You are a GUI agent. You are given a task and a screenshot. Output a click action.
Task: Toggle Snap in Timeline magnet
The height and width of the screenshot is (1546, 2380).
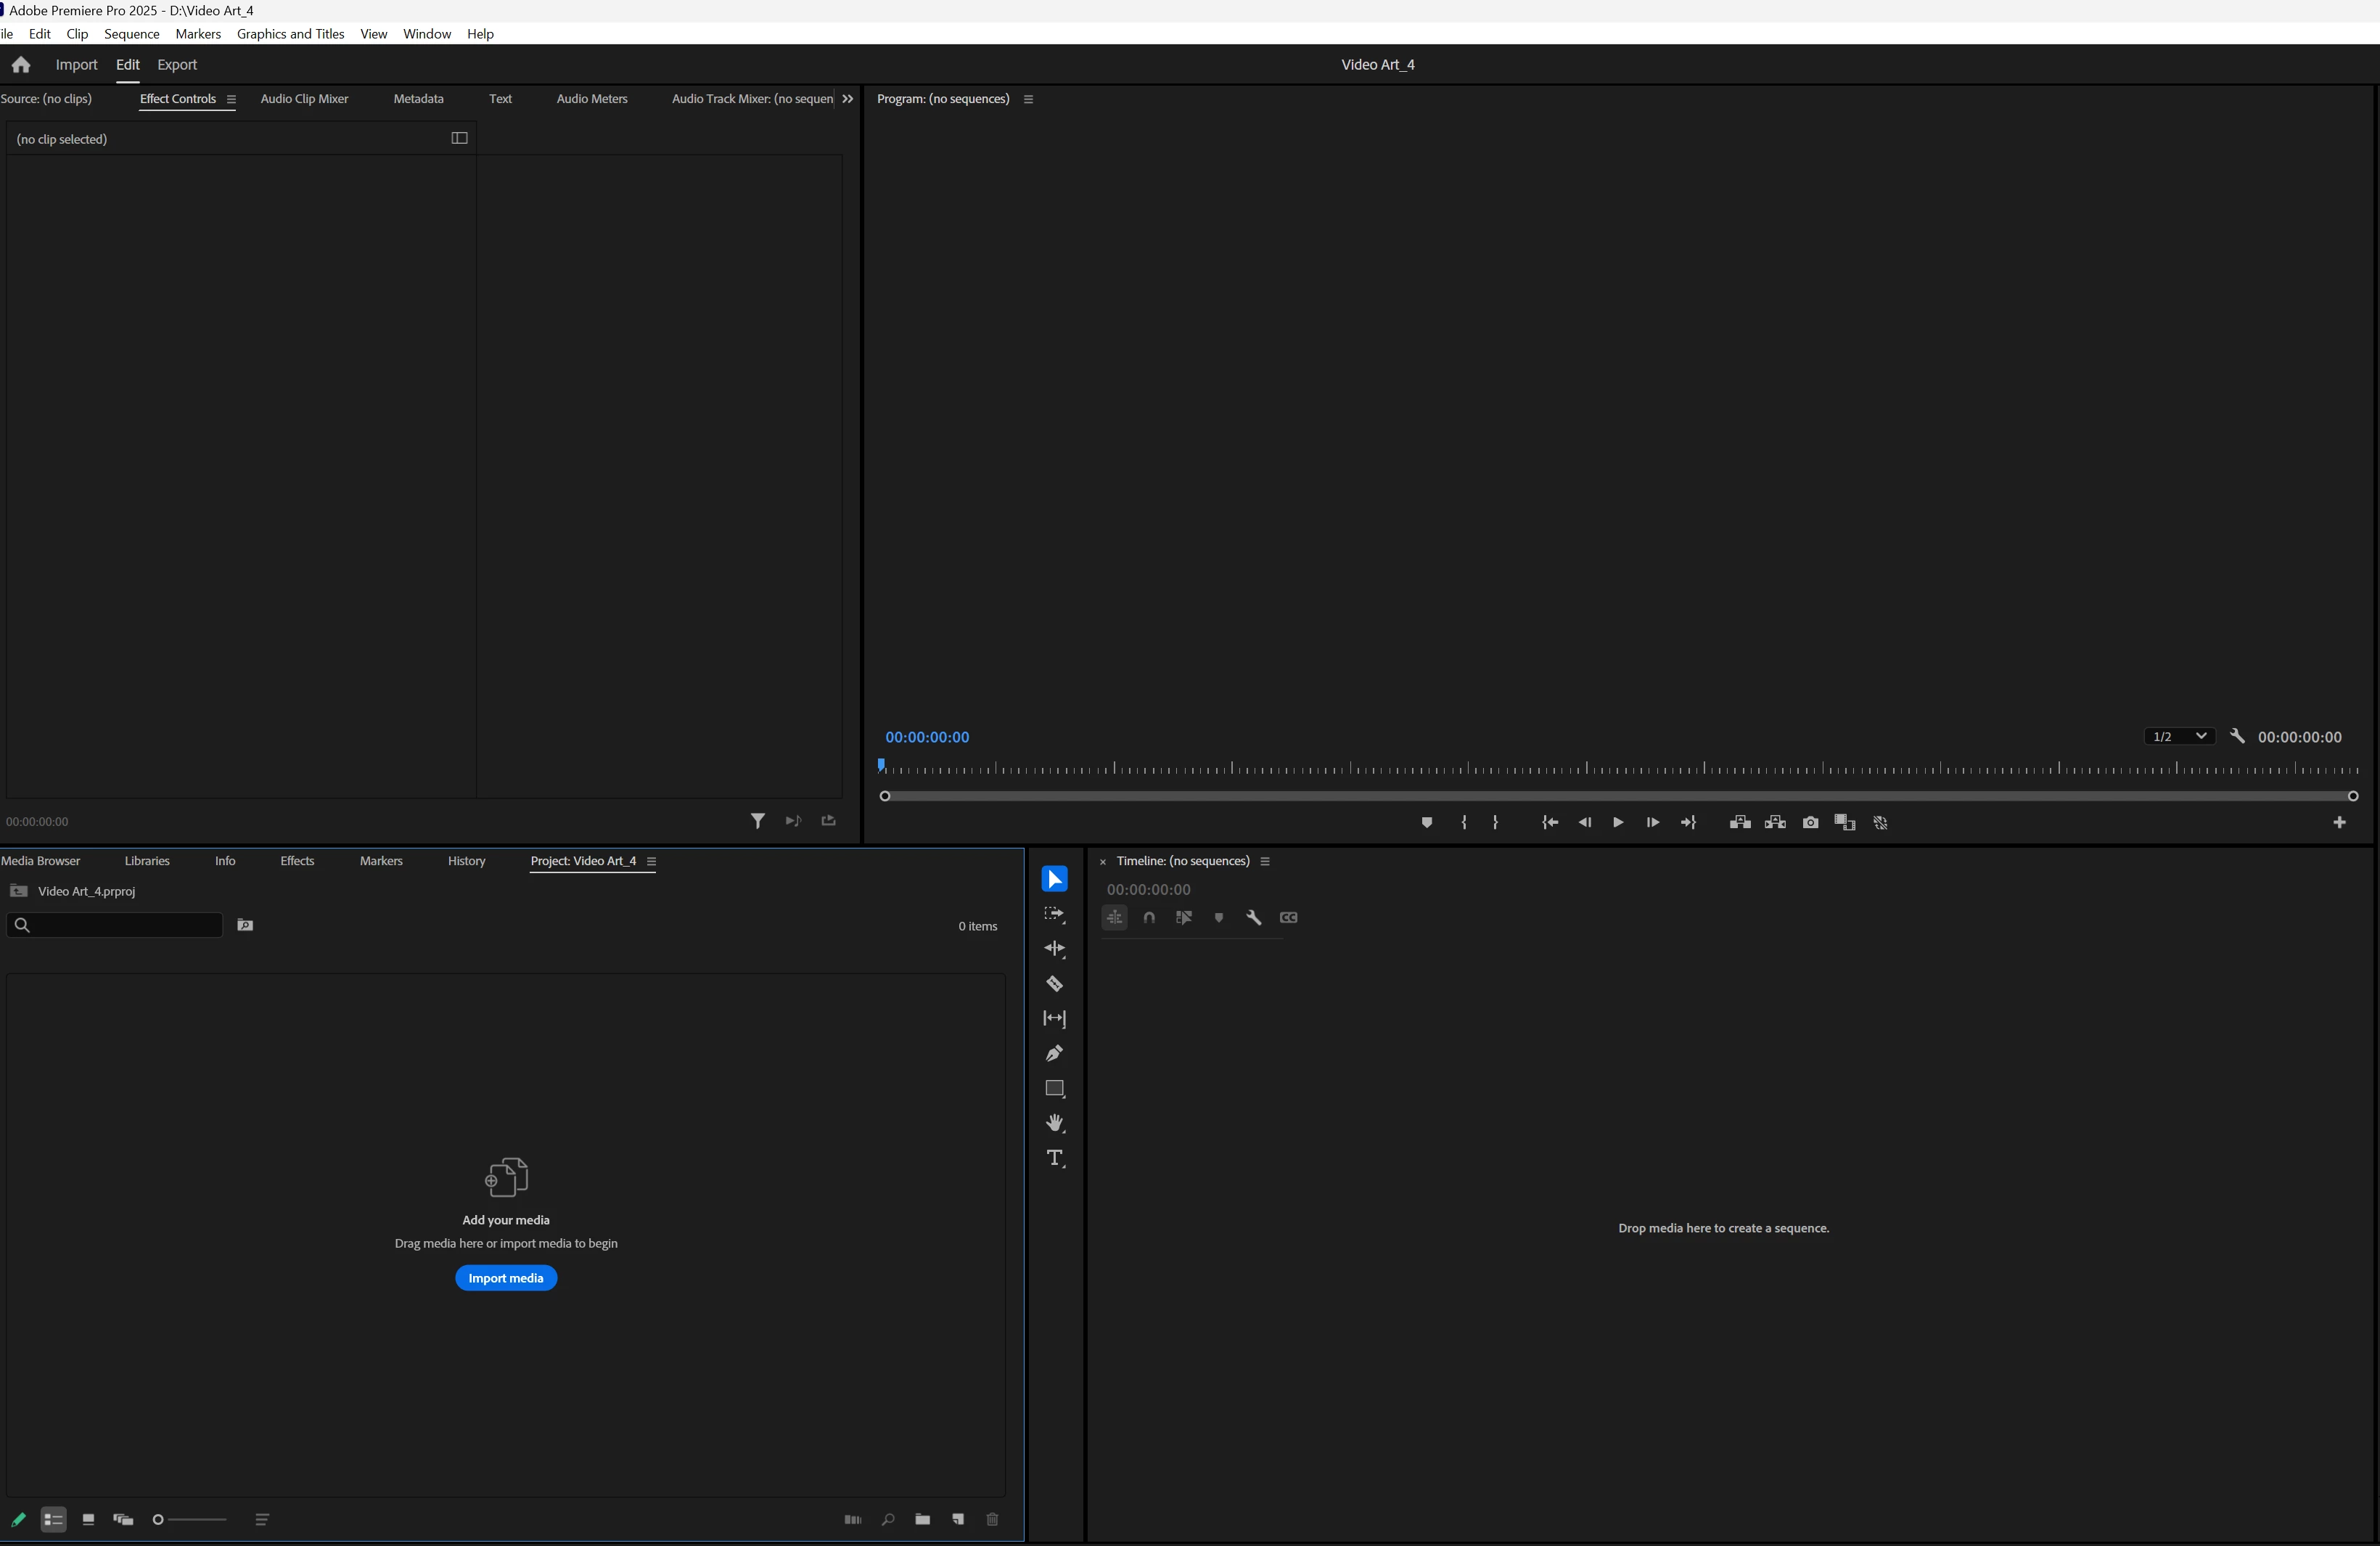pyautogui.click(x=1149, y=917)
